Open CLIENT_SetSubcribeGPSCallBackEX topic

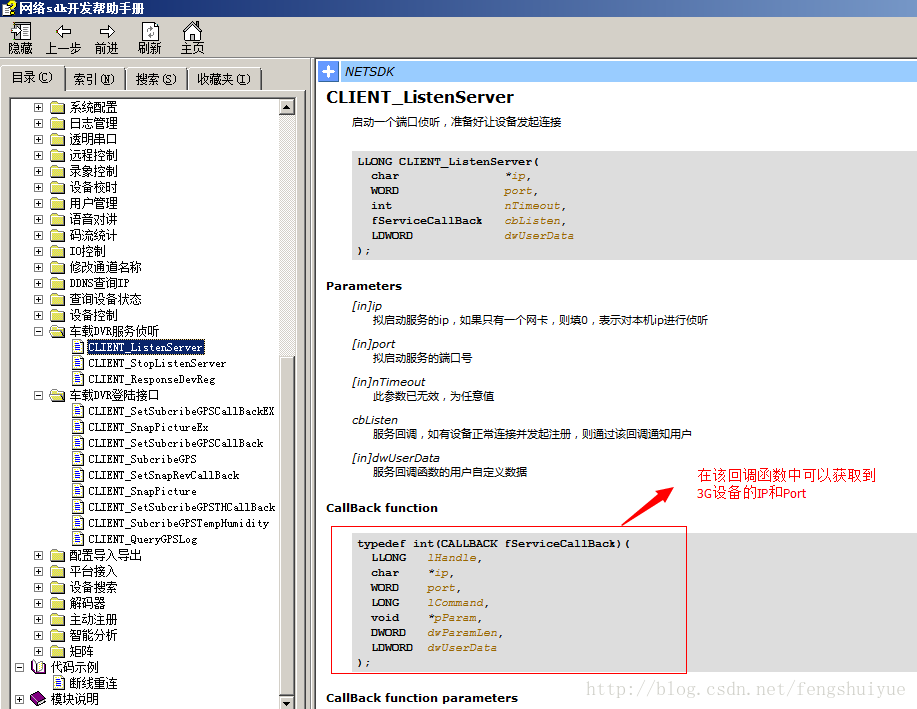(181, 411)
